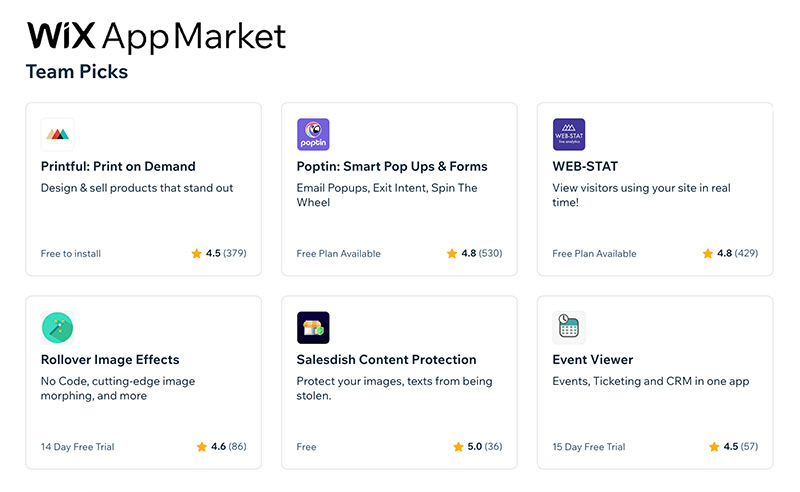800x492 pixels.
Task: Click the Printful rating star
Action: click(197, 254)
